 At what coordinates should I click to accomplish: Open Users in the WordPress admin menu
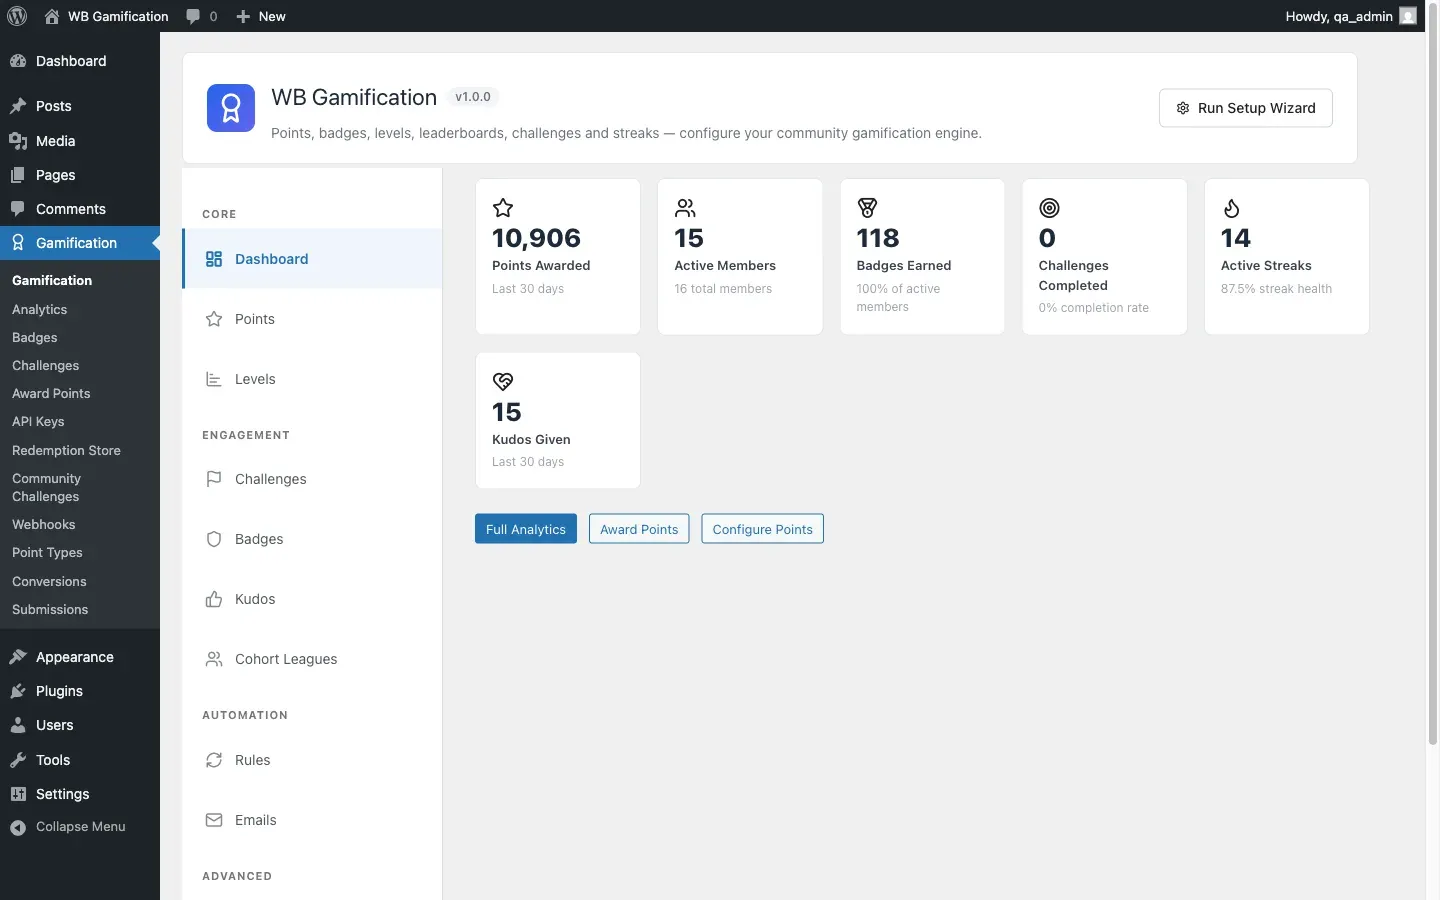[80, 725]
